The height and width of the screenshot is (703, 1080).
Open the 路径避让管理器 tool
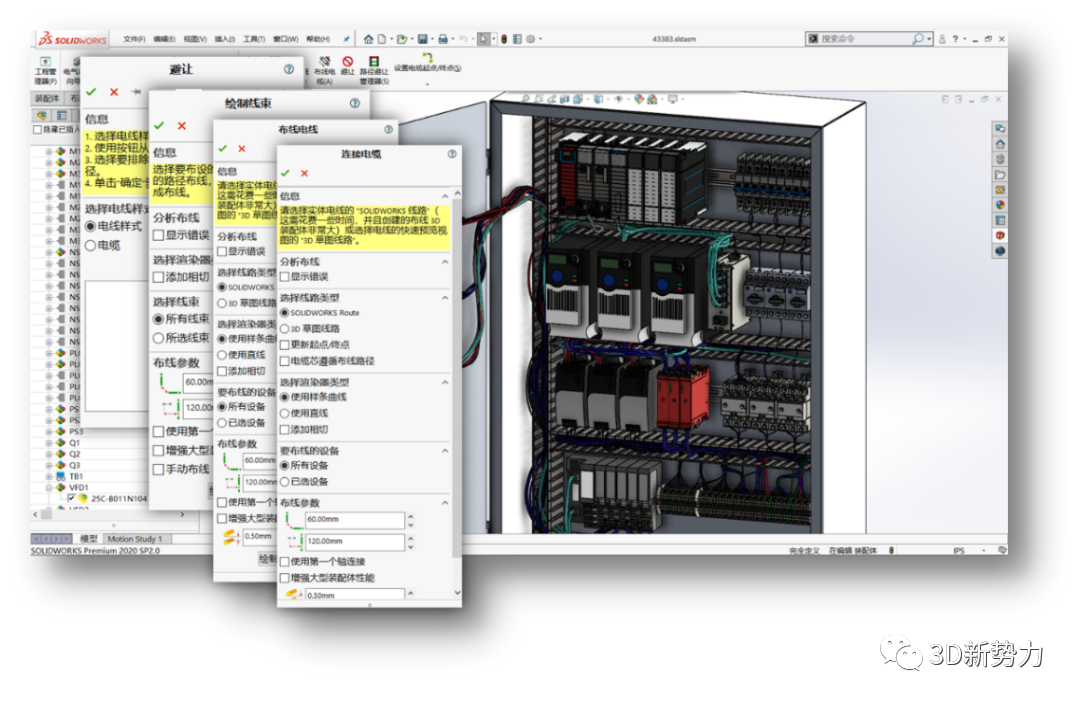[372, 63]
